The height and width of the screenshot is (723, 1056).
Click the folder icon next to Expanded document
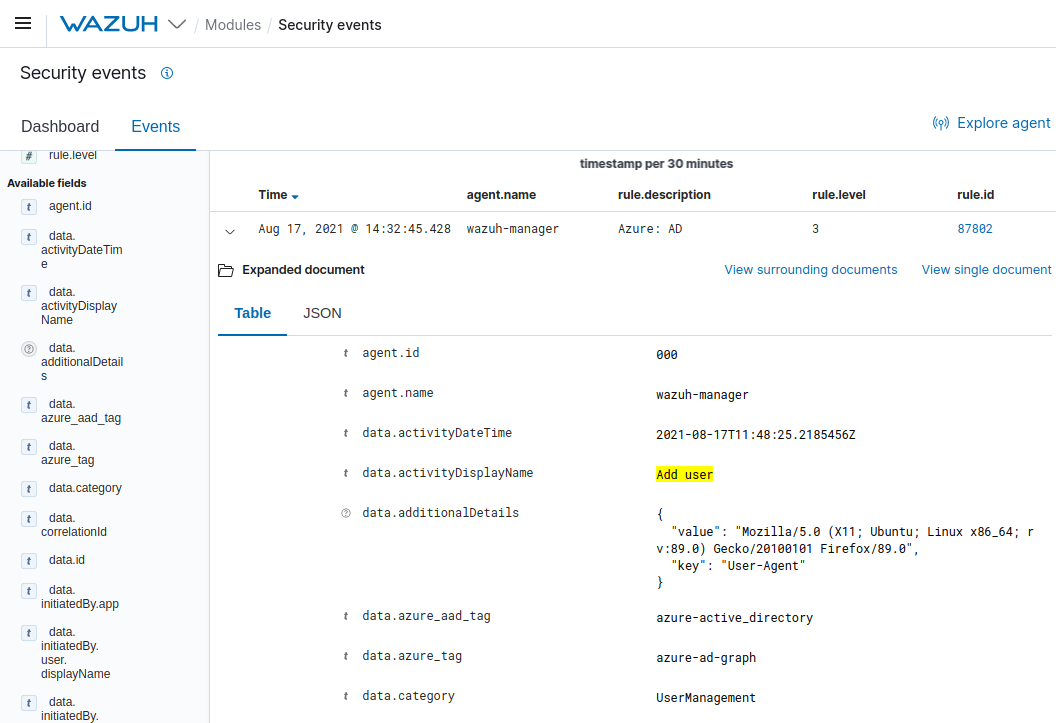click(x=227, y=269)
